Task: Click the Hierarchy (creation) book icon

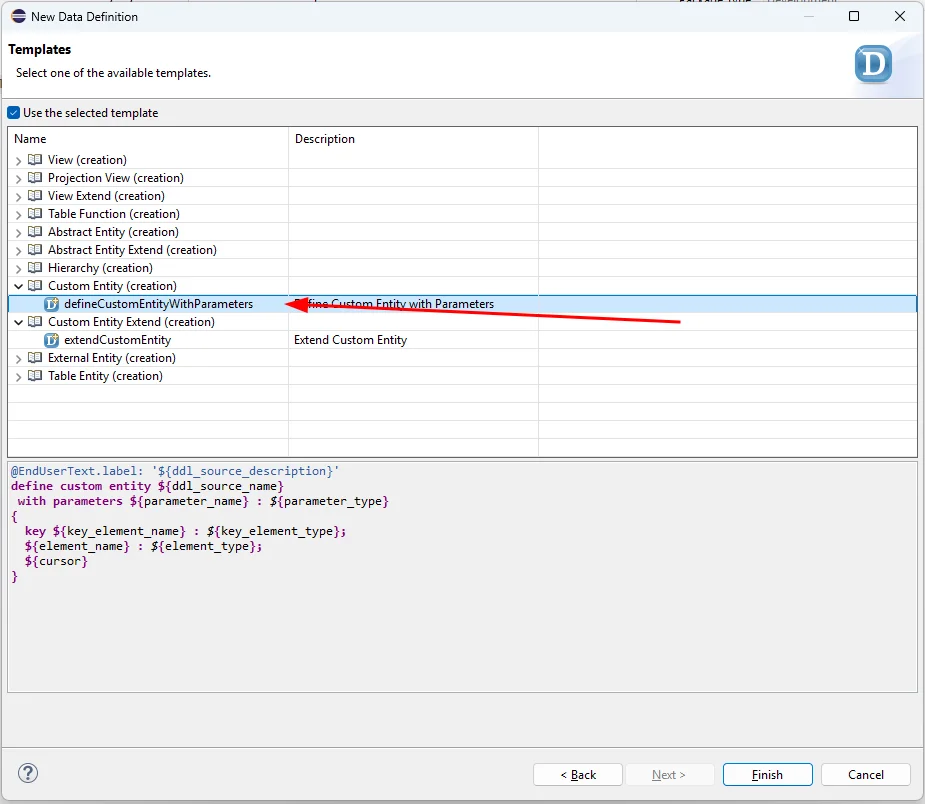Action: 35,267
